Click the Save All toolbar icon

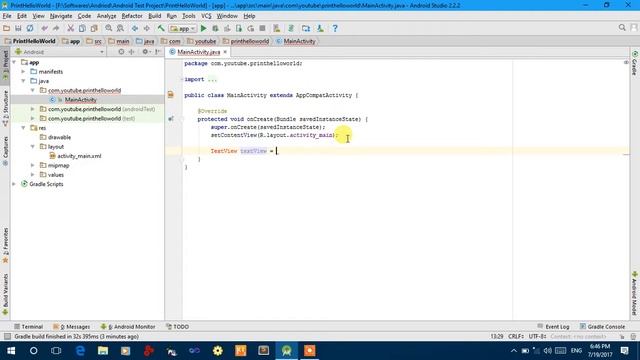click(18, 28)
